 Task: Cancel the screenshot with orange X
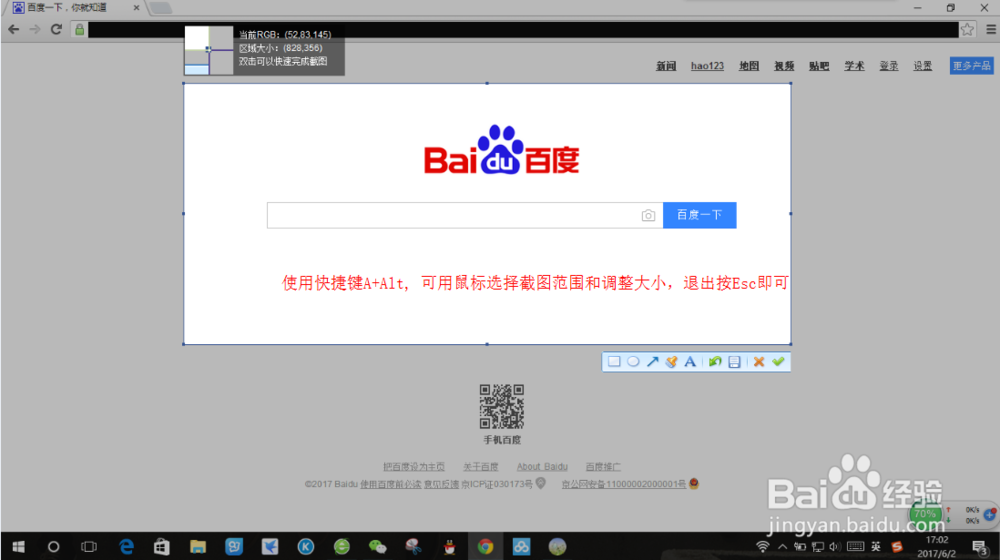click(758, 362)
